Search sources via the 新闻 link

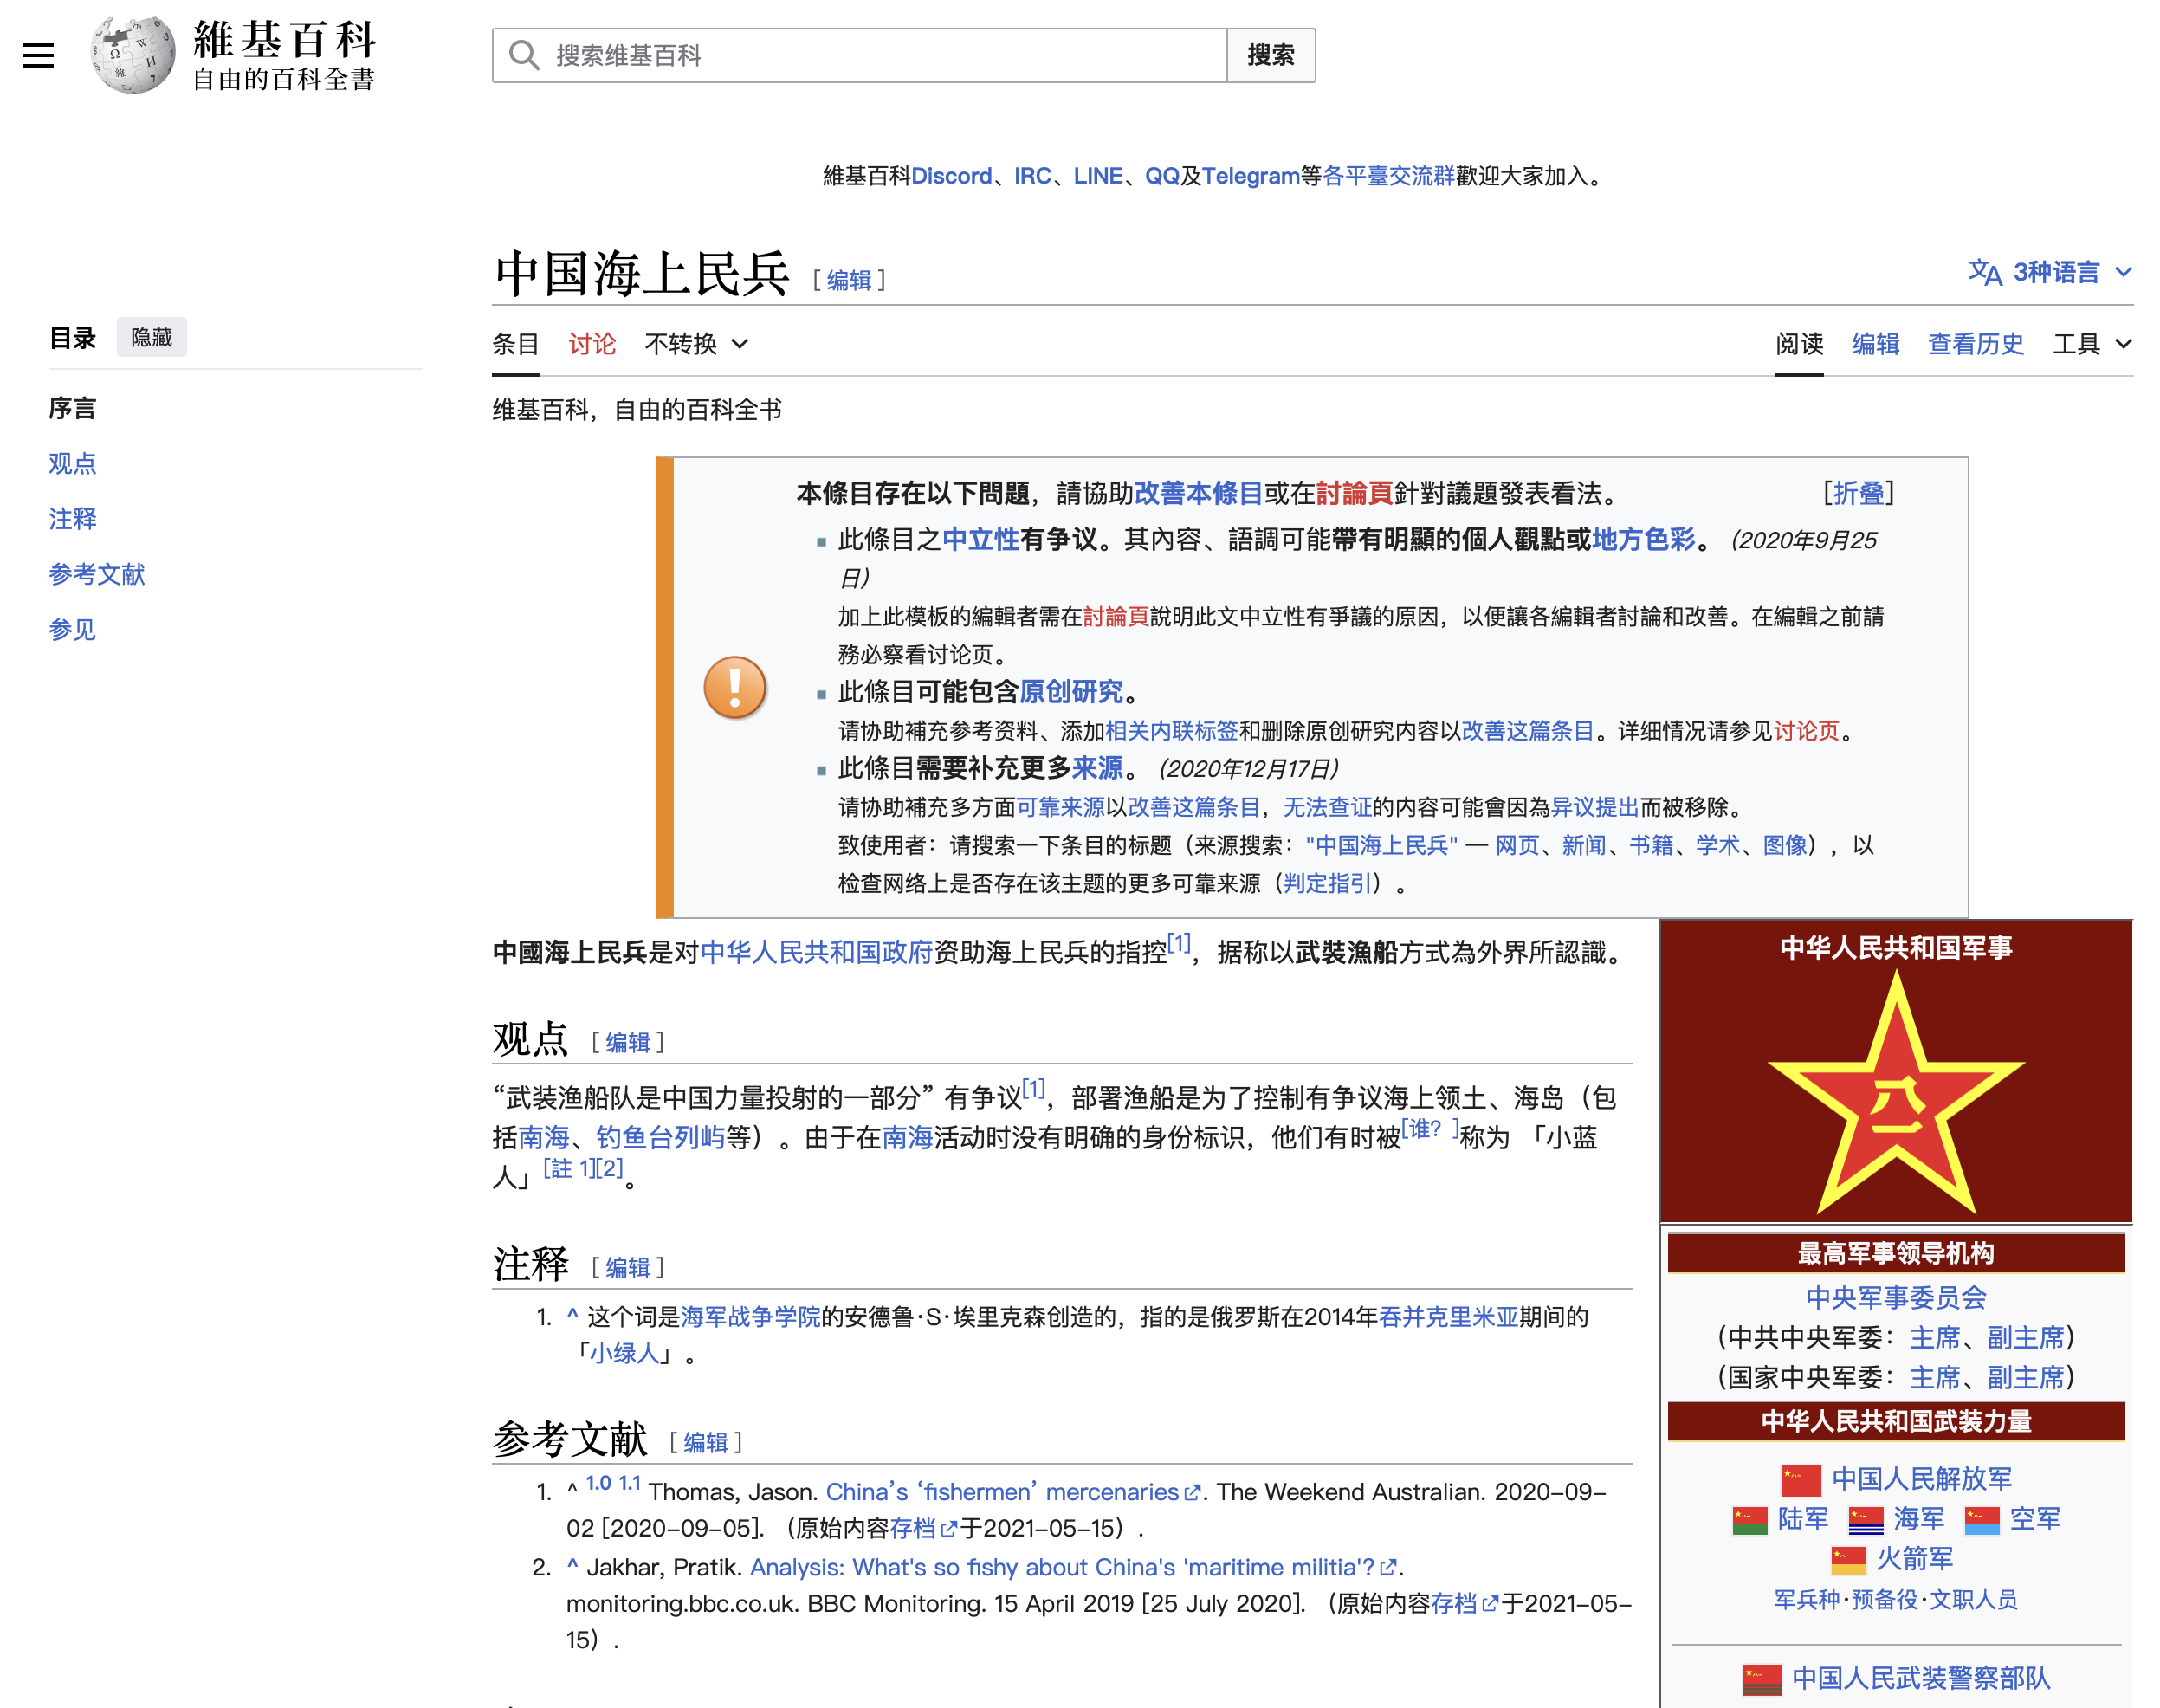[1584, 845]
